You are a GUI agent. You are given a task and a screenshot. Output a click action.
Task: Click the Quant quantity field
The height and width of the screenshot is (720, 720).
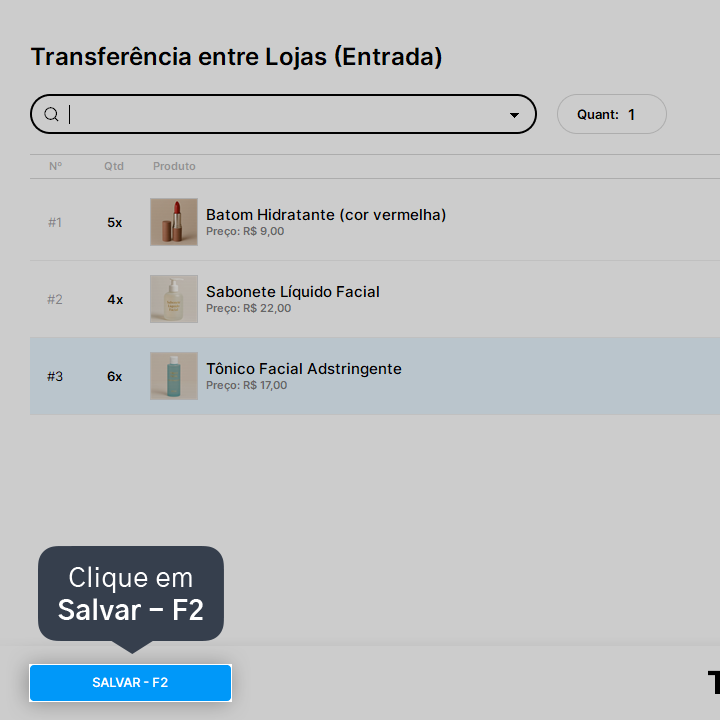click(x=612, y=114)
